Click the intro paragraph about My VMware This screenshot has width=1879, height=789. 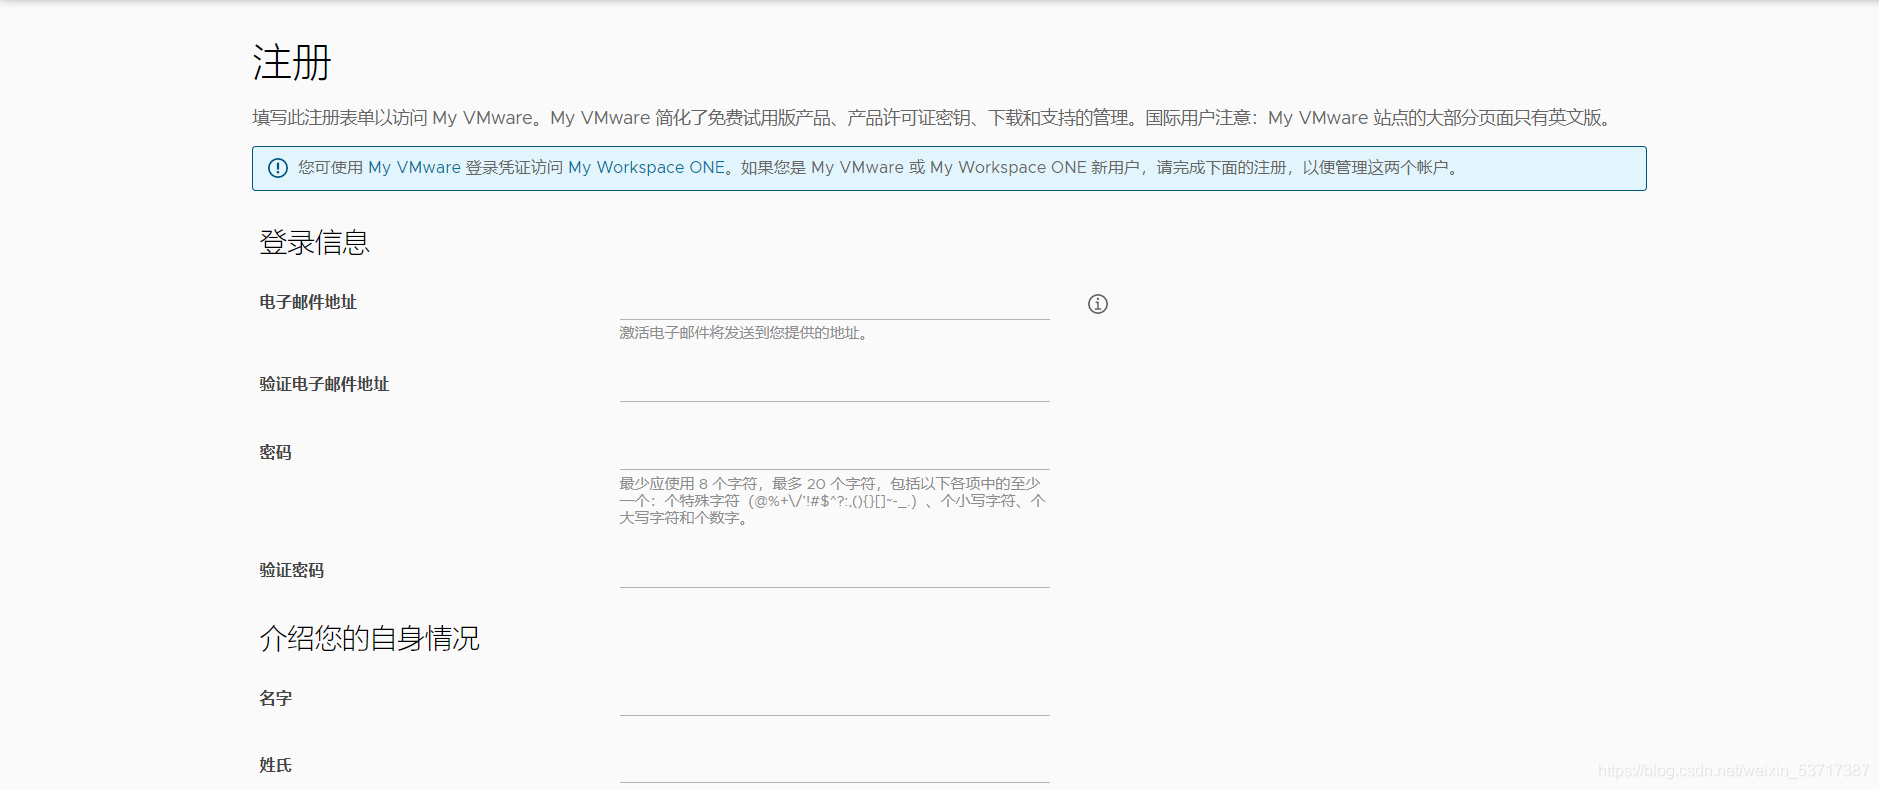pos(934,118)
